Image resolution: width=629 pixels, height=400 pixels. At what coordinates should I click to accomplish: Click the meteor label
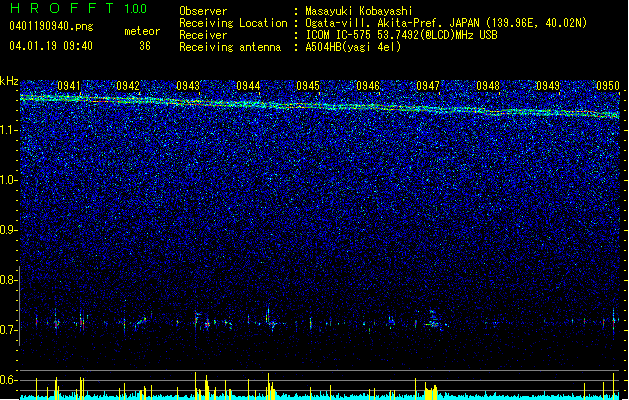tap(142, 31)
